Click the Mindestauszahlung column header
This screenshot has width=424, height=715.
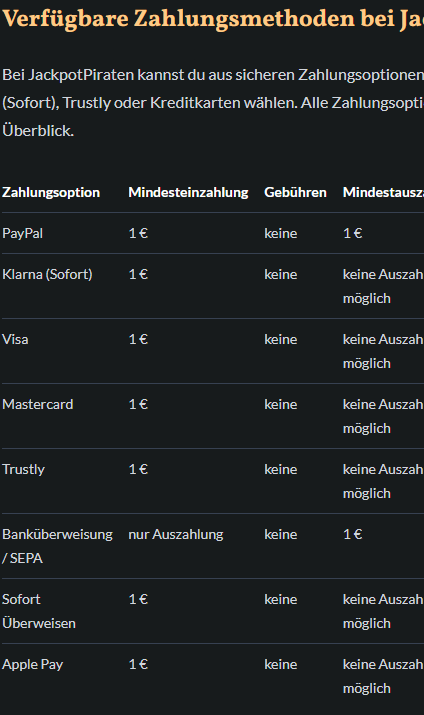click(383, 192)
